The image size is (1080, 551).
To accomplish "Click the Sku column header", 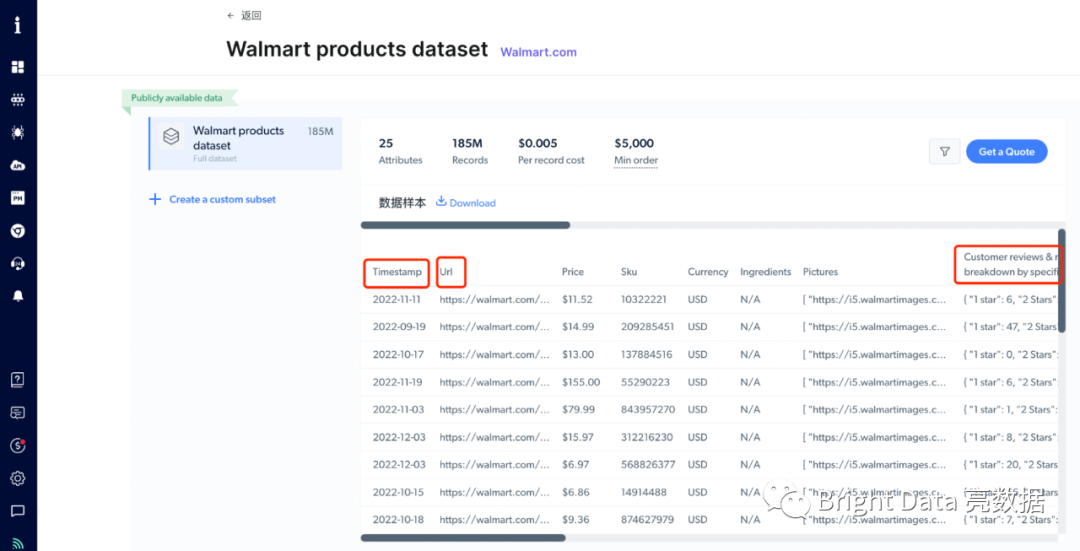I will (x=629, y=272).
